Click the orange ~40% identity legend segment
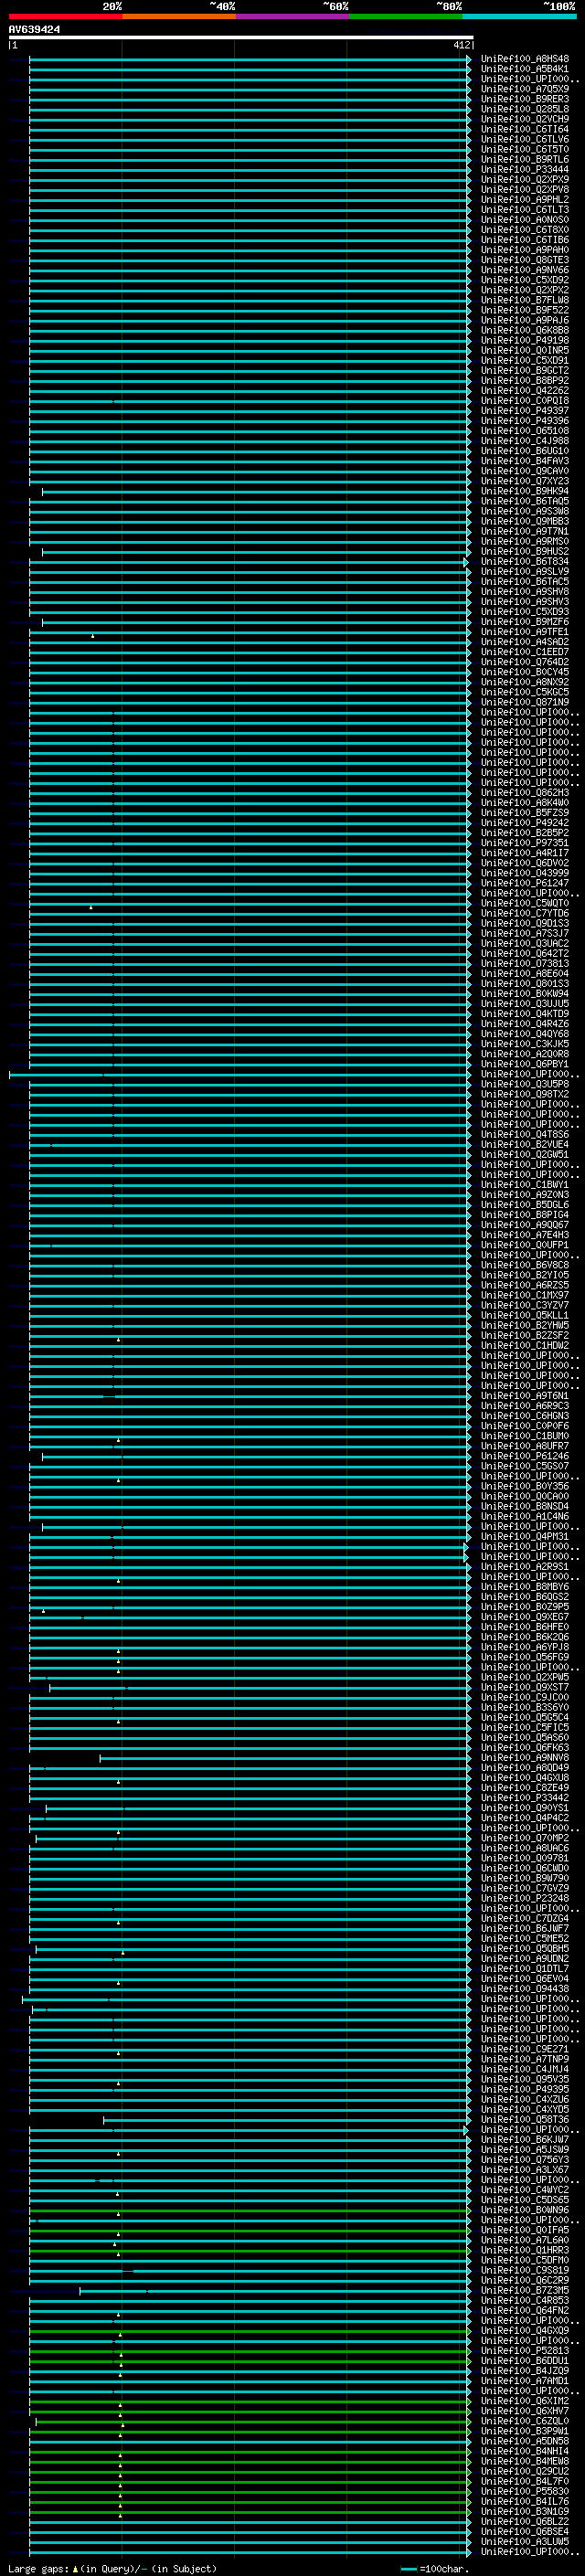This screenshot has width=585, height=2576. click(179, 16)
